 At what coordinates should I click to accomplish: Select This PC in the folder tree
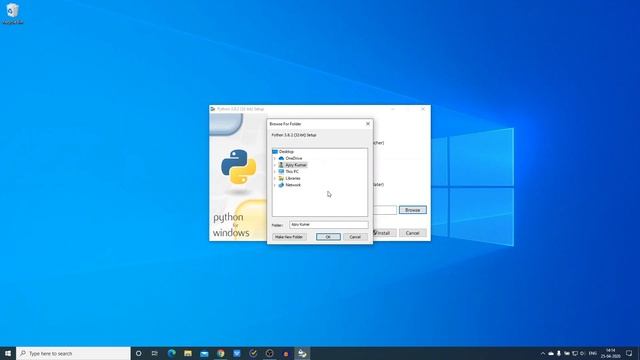point(292,171)
